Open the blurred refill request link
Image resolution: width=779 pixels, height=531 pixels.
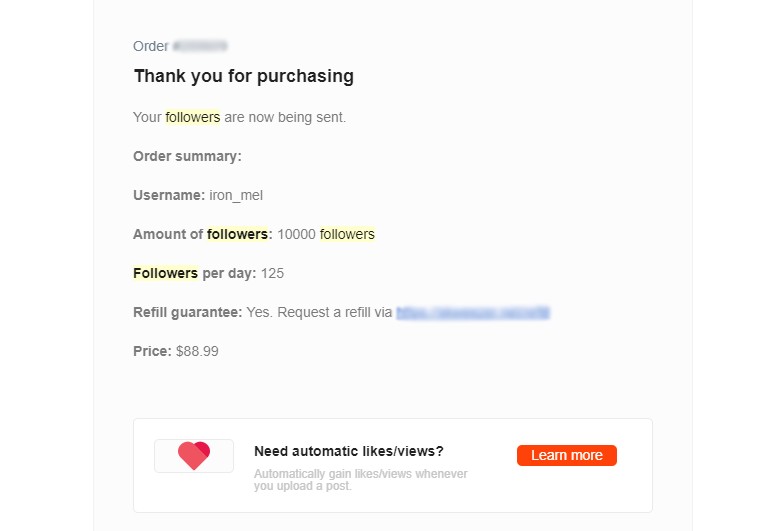click(x=473, y=313)
